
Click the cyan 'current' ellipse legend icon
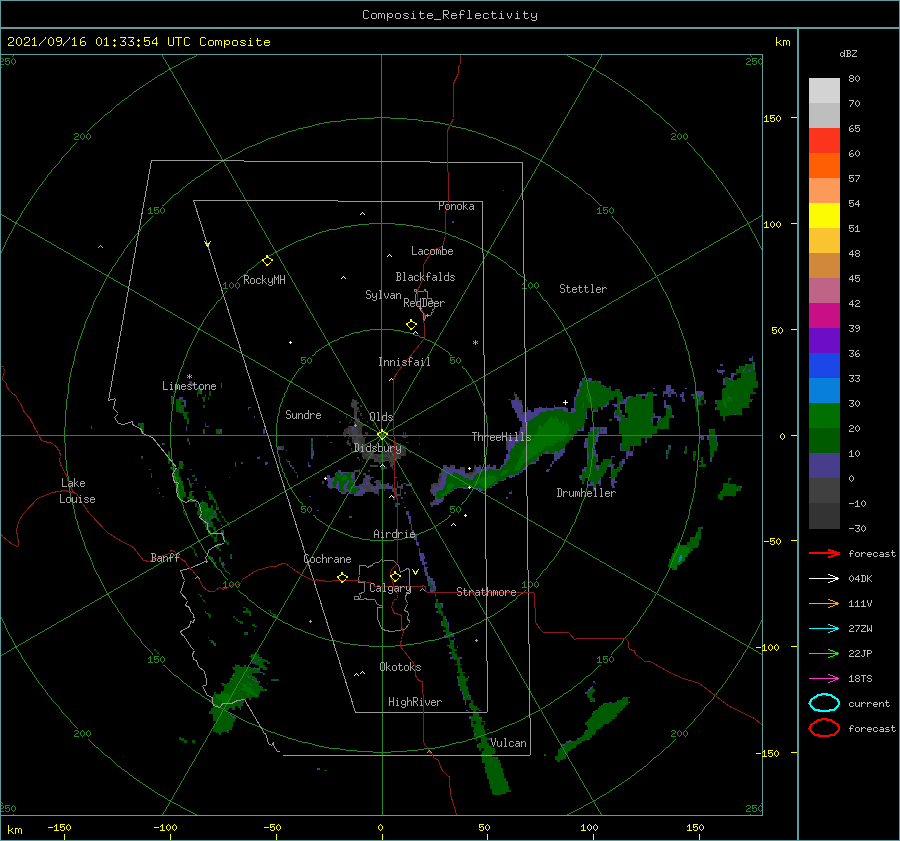point(824,703)
